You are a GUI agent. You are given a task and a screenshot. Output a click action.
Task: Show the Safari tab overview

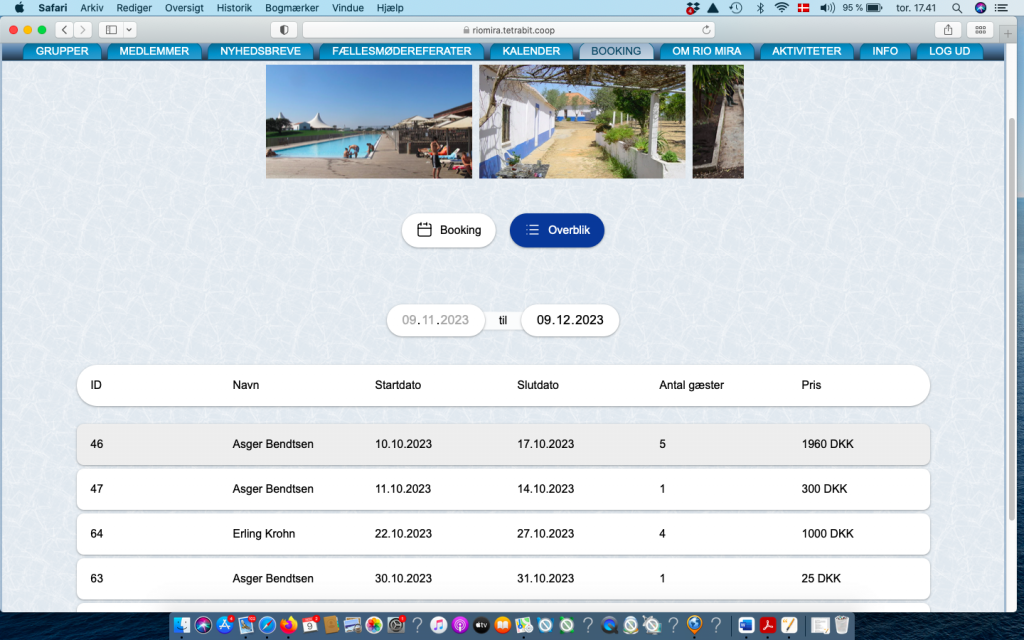pyautogui.click(x=979, y=30)
